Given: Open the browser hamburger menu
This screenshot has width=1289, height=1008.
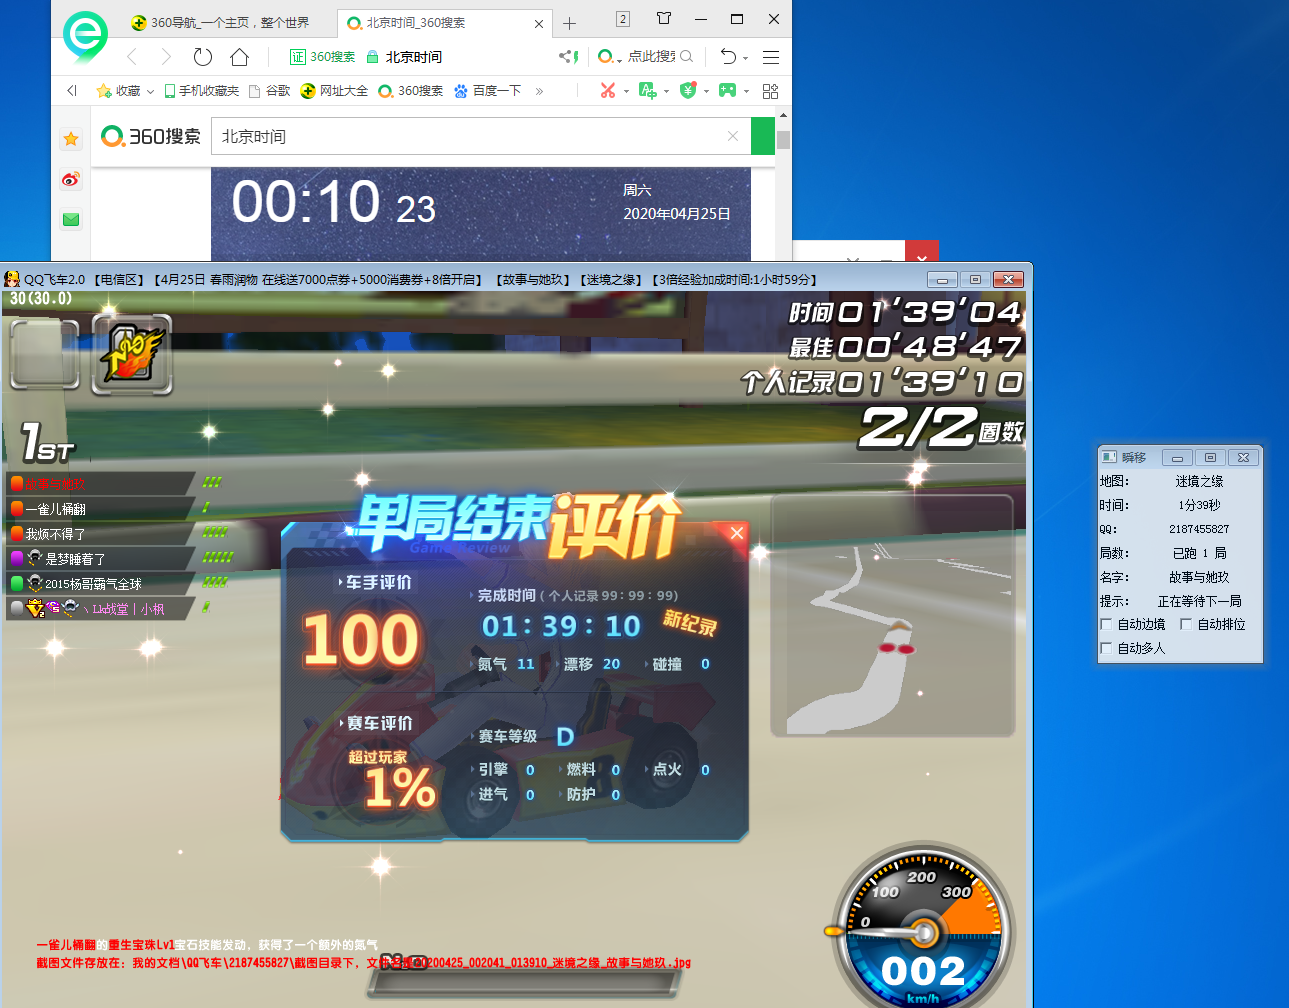Looking at the screenshot, I should (x=770, y=57).
